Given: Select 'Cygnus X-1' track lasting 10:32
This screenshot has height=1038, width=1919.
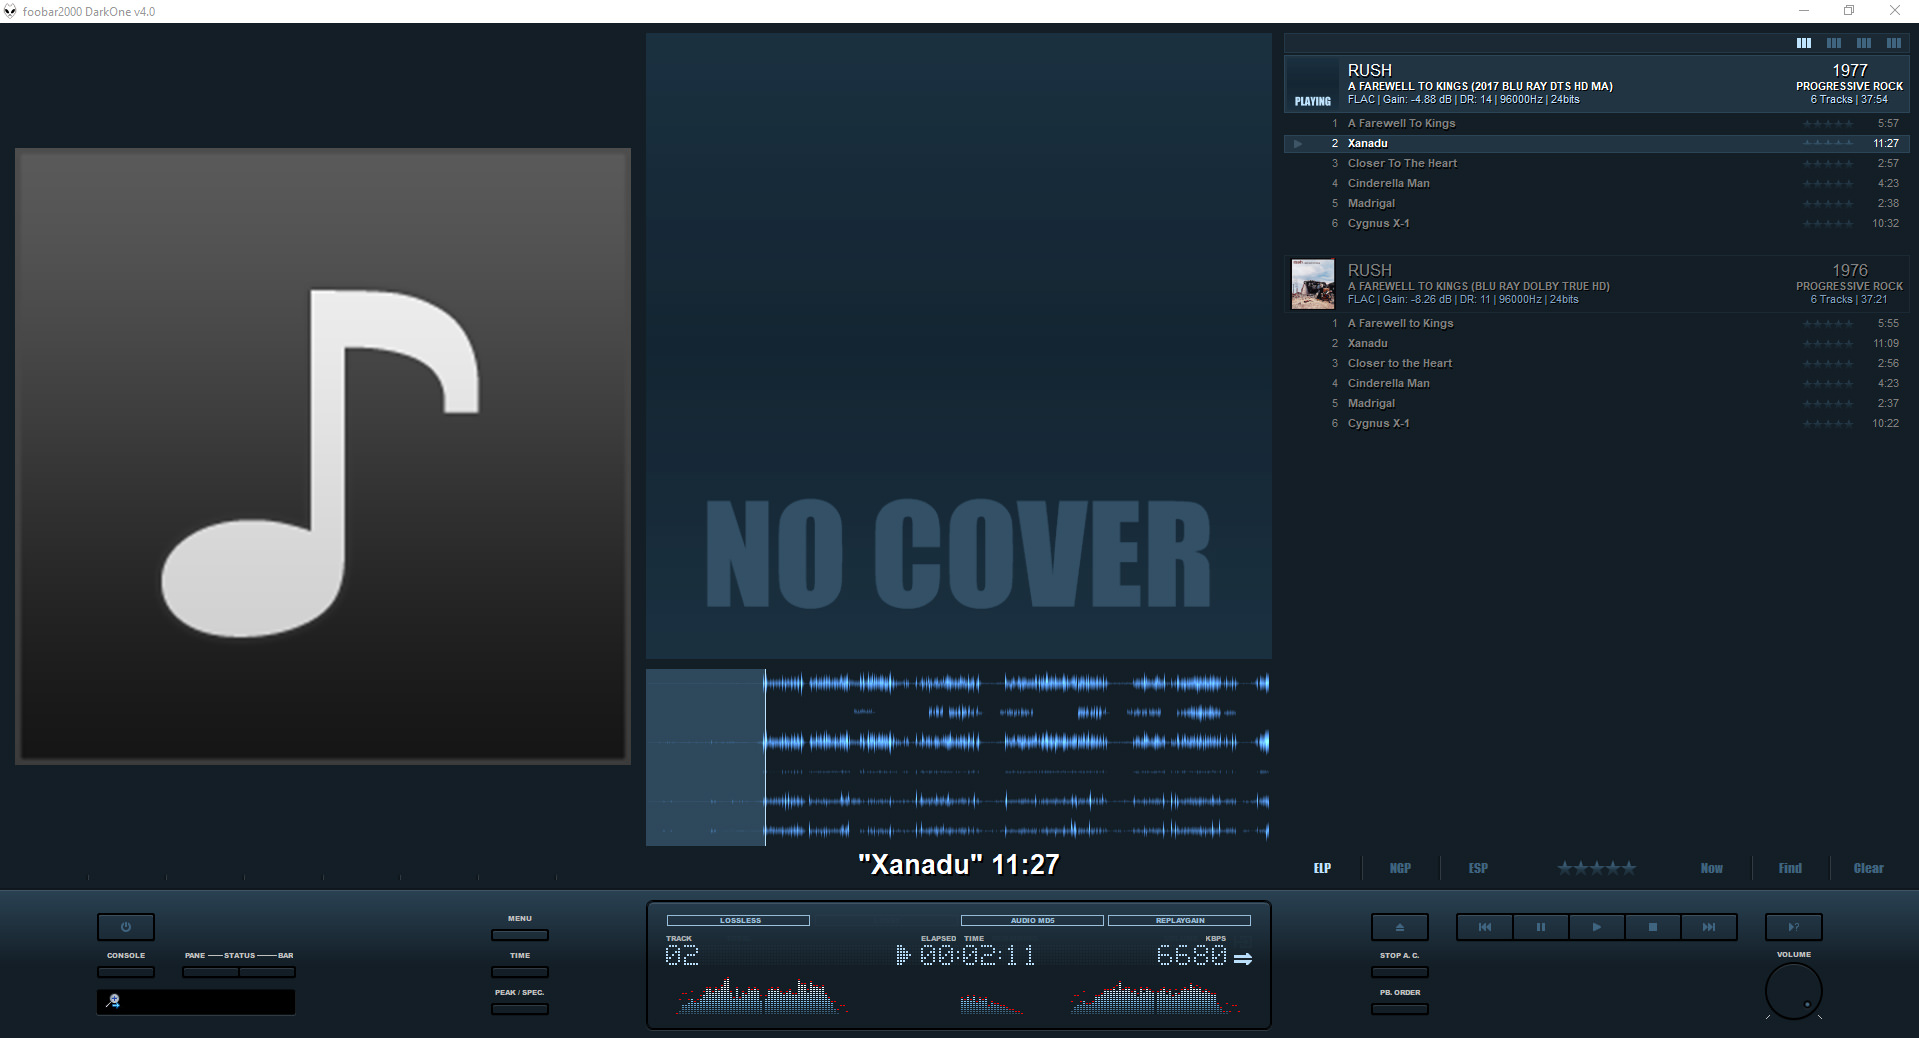Looking at the screenshot, I should 1597,223.
